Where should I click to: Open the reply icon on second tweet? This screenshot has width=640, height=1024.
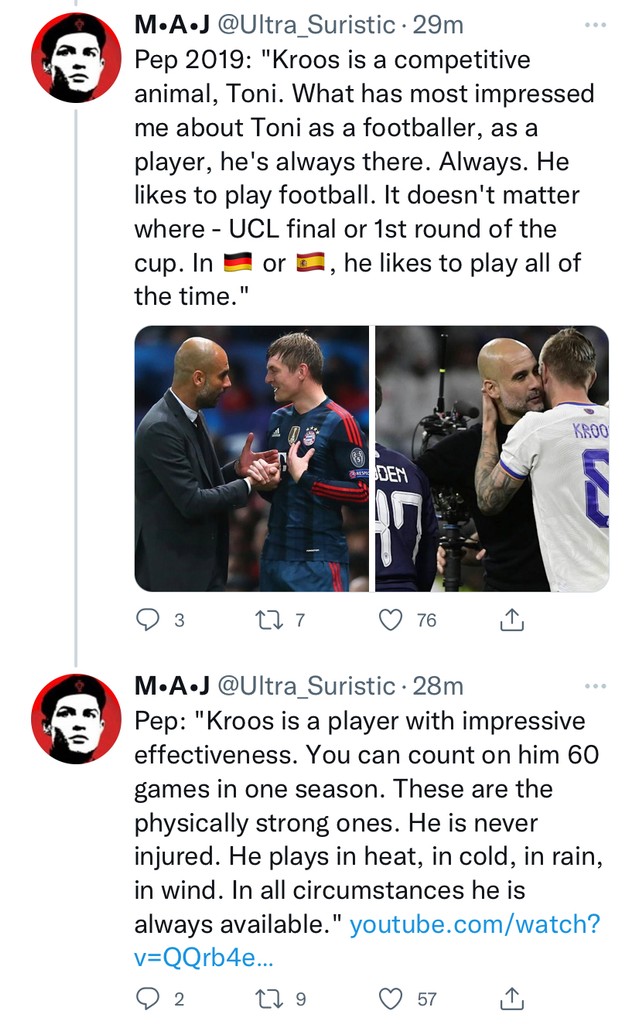click(148, 998)
